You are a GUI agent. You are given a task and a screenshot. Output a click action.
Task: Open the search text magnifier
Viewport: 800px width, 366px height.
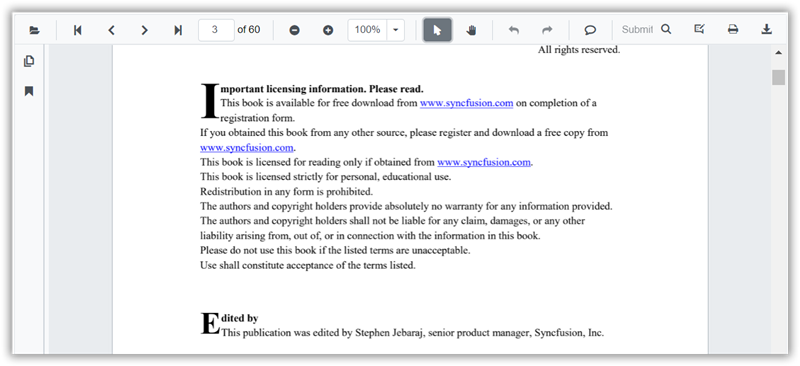666,29
